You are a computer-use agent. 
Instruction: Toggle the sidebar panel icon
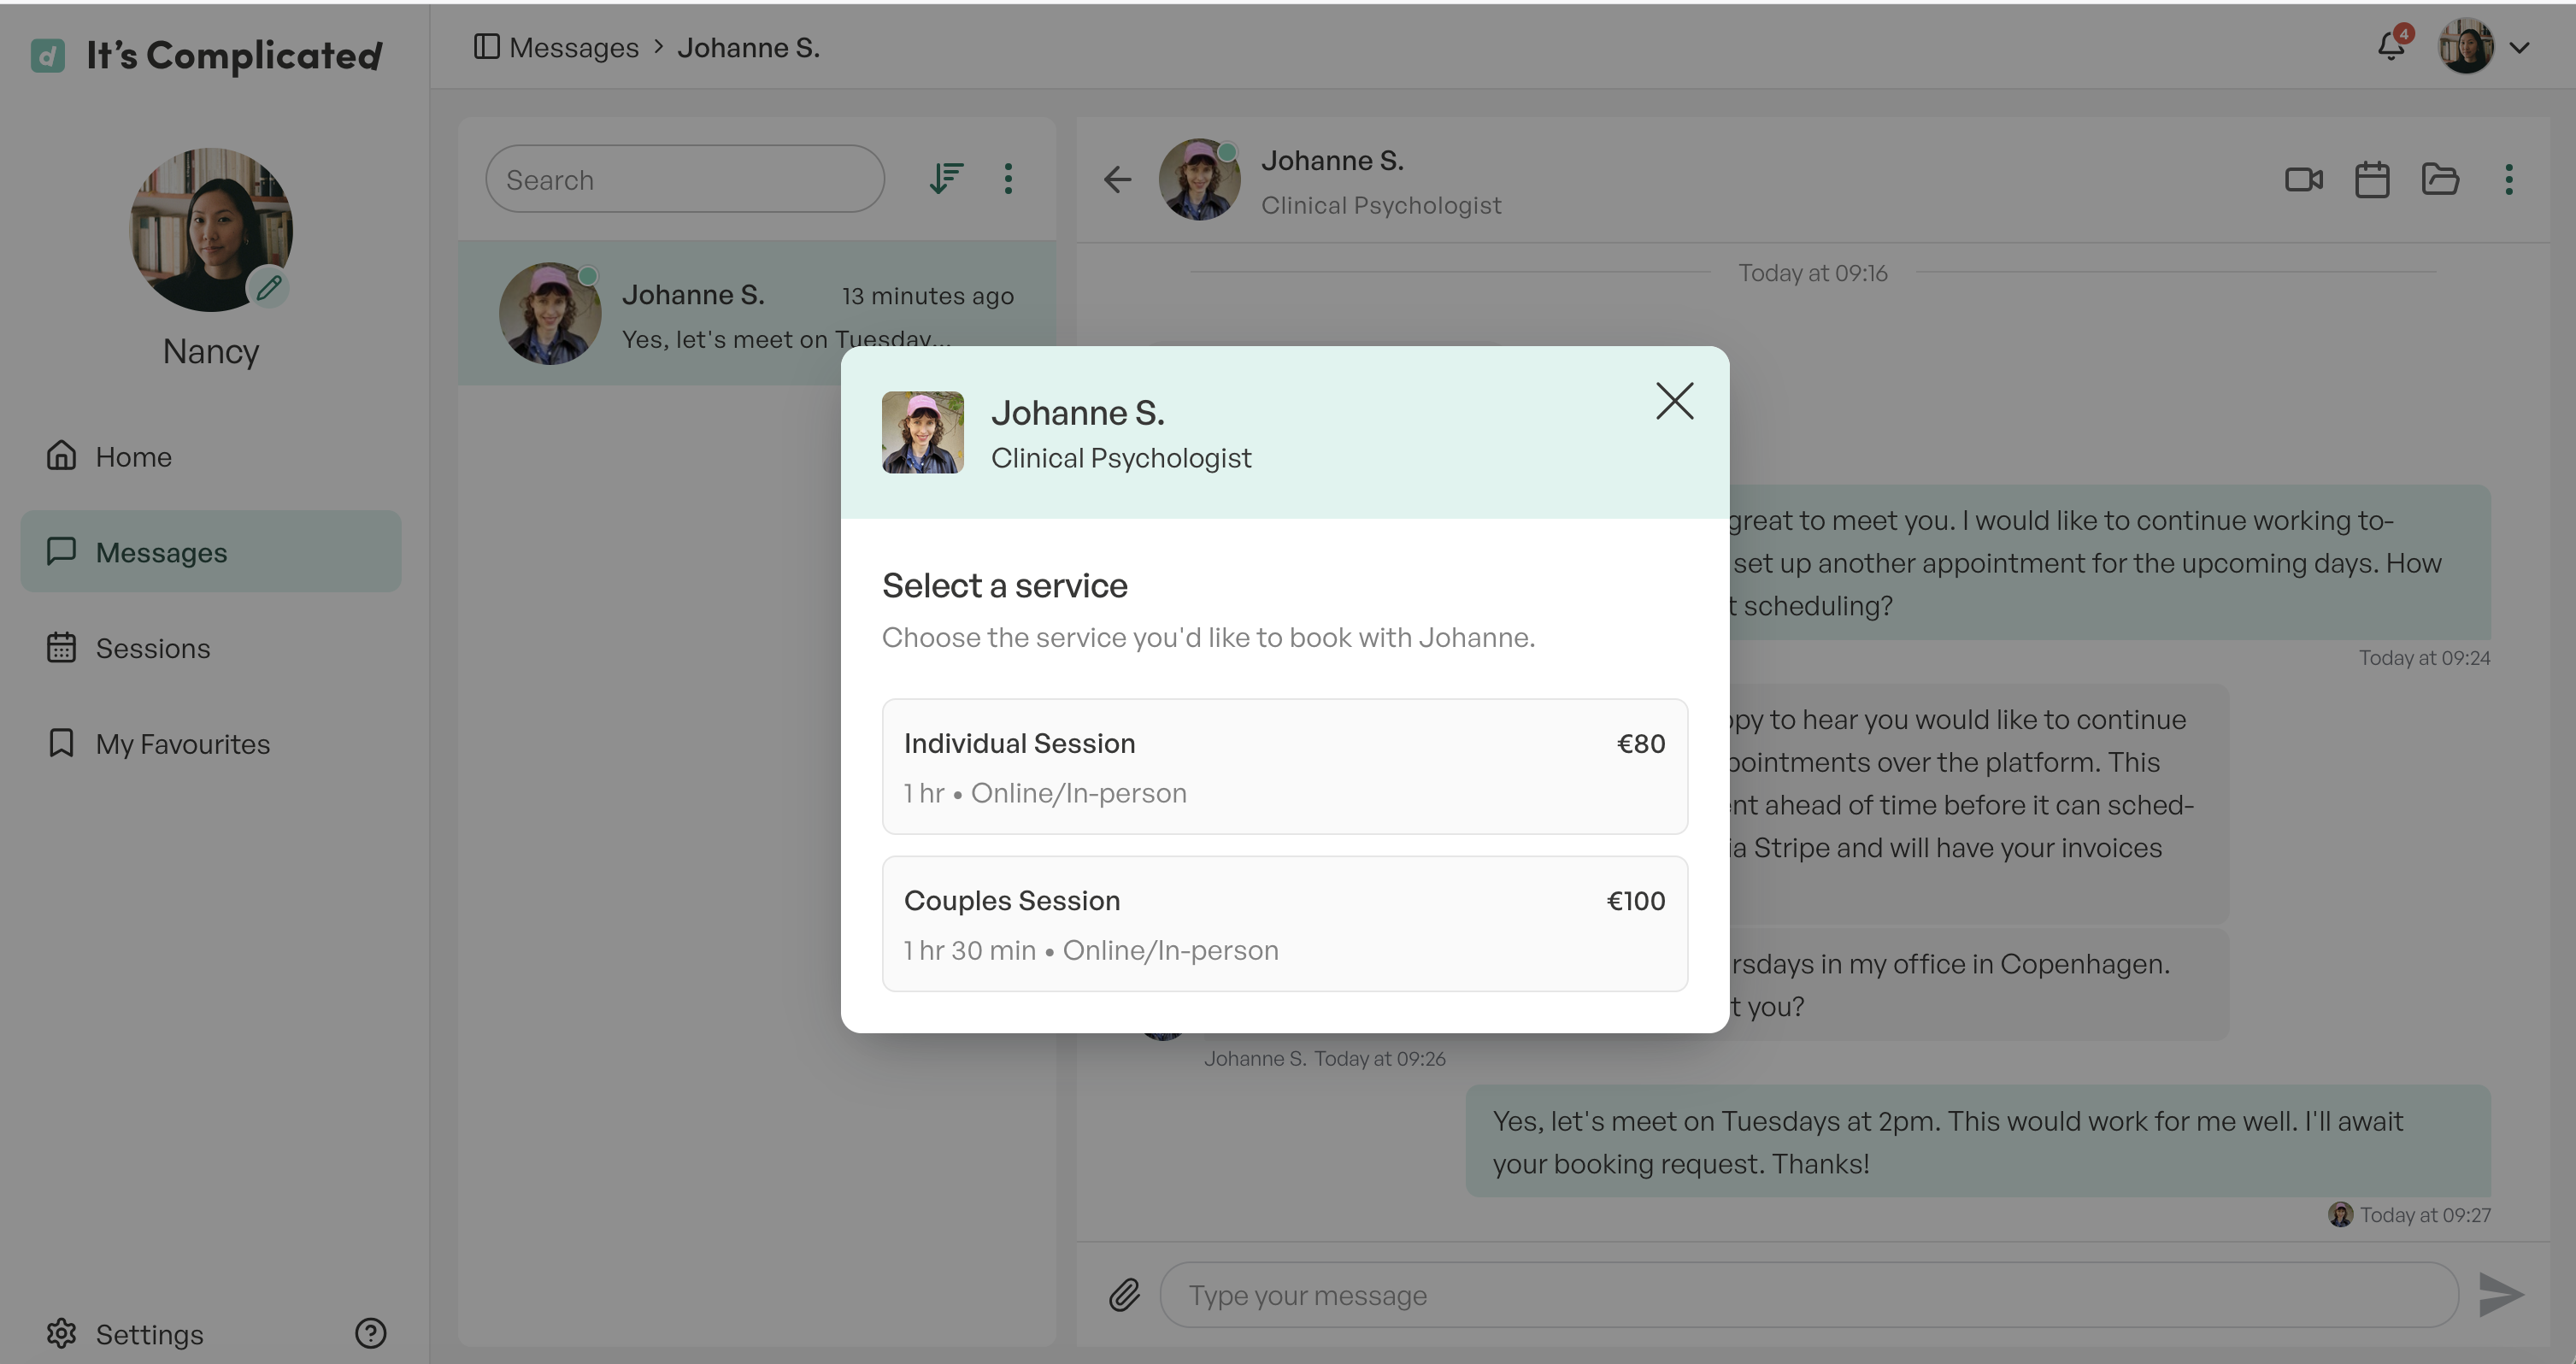(x=486, y=47)
